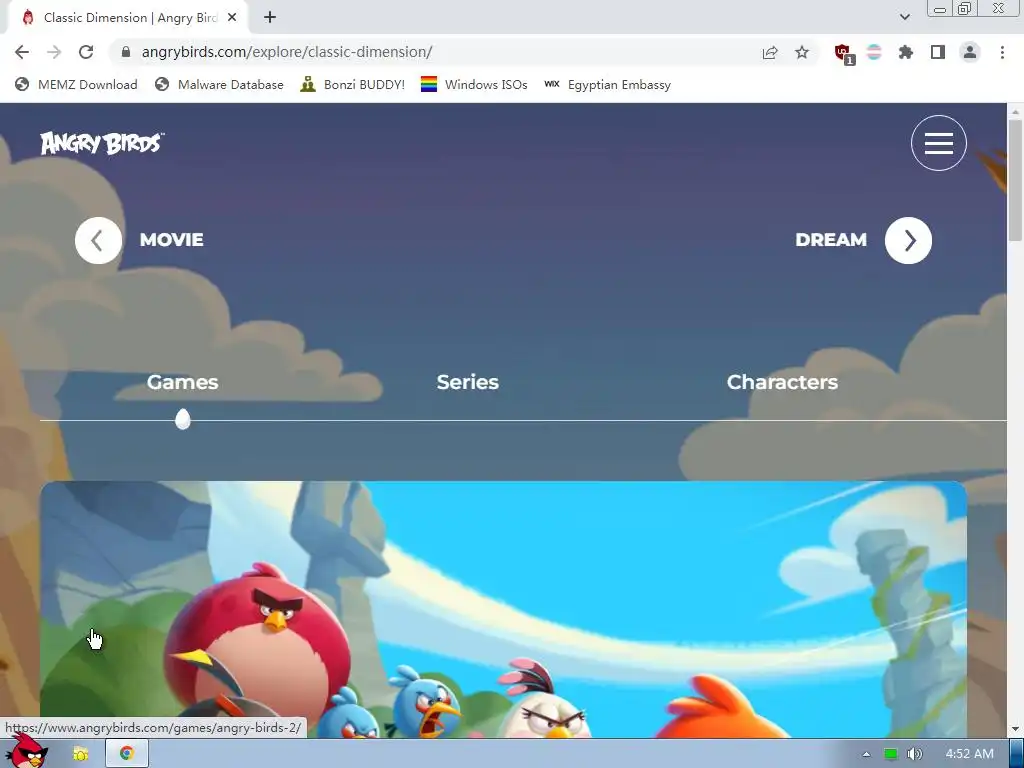
Task: Click the browser forward arrow
Action: [54, 52]
